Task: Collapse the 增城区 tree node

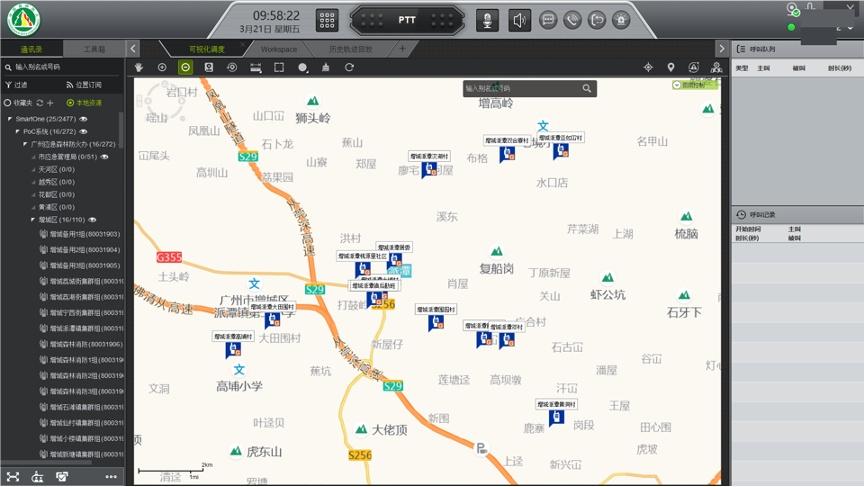Action: [x=33, y=219]
